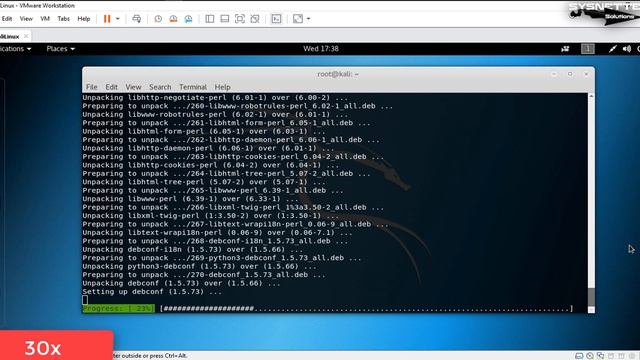The height and width of the screenshot is (360, 640).
Task: Click the hard disk status icon in VMware
Action: 579,356
